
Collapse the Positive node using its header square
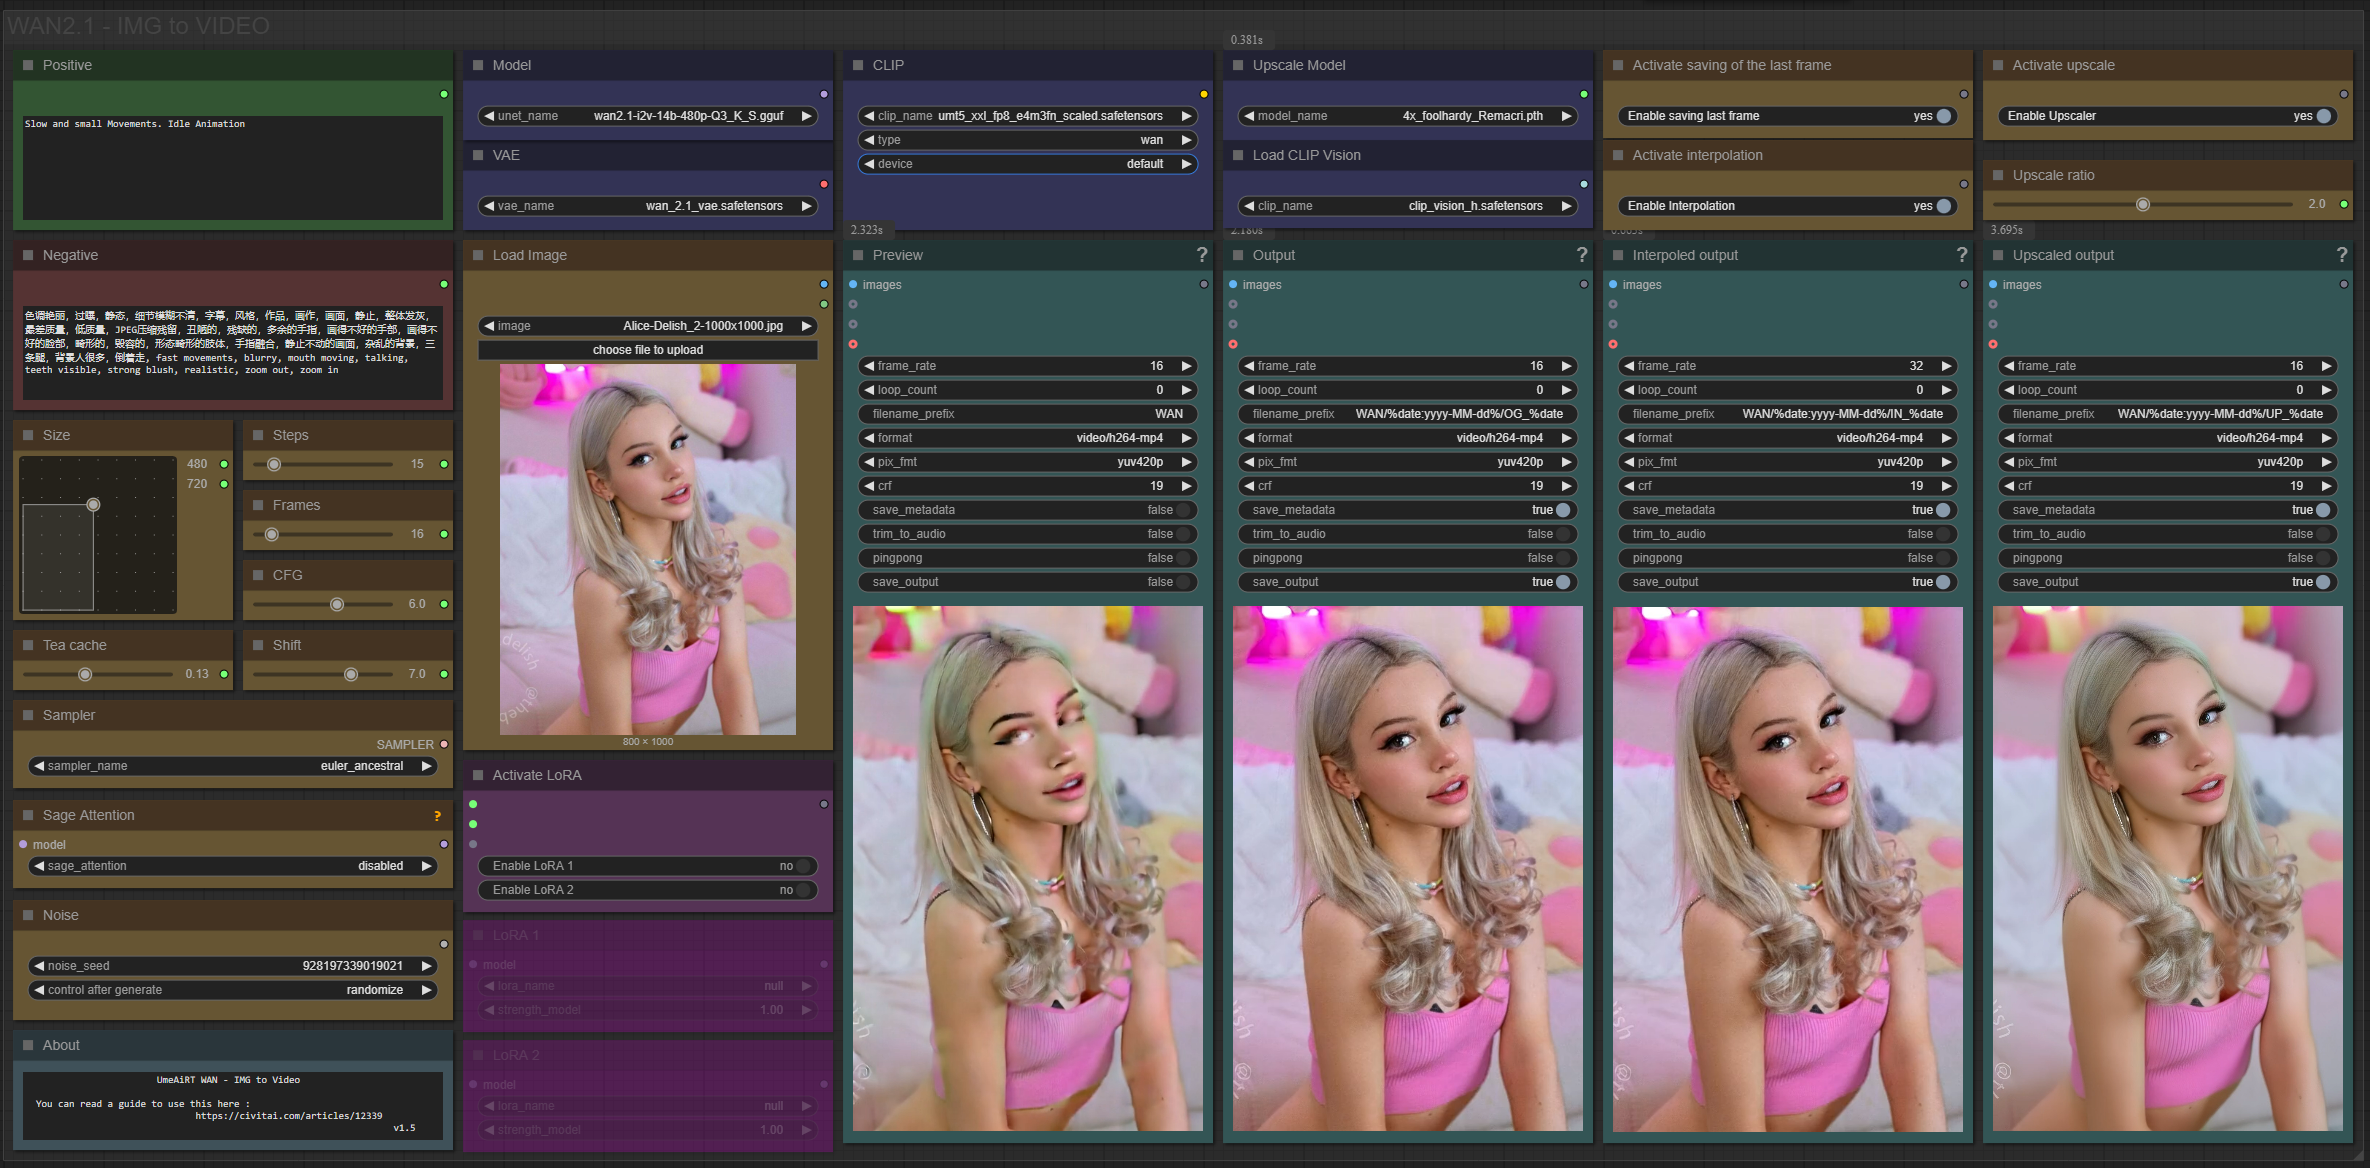(x=28, y=65)
